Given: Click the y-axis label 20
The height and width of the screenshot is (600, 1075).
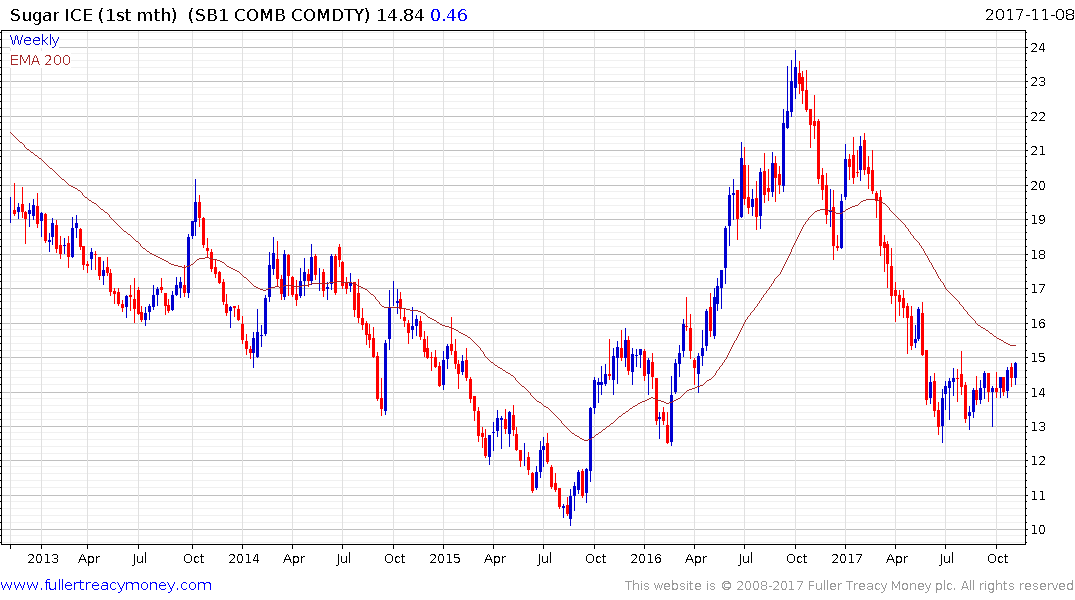Looking at the screenshot, I should [x=1038, y=185].
